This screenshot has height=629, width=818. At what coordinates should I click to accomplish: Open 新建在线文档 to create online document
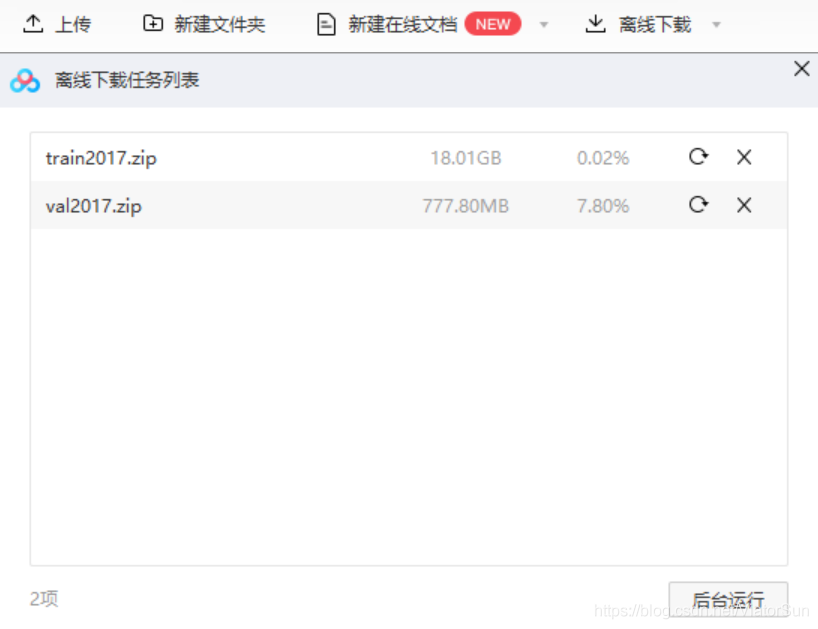coord(401,24)
